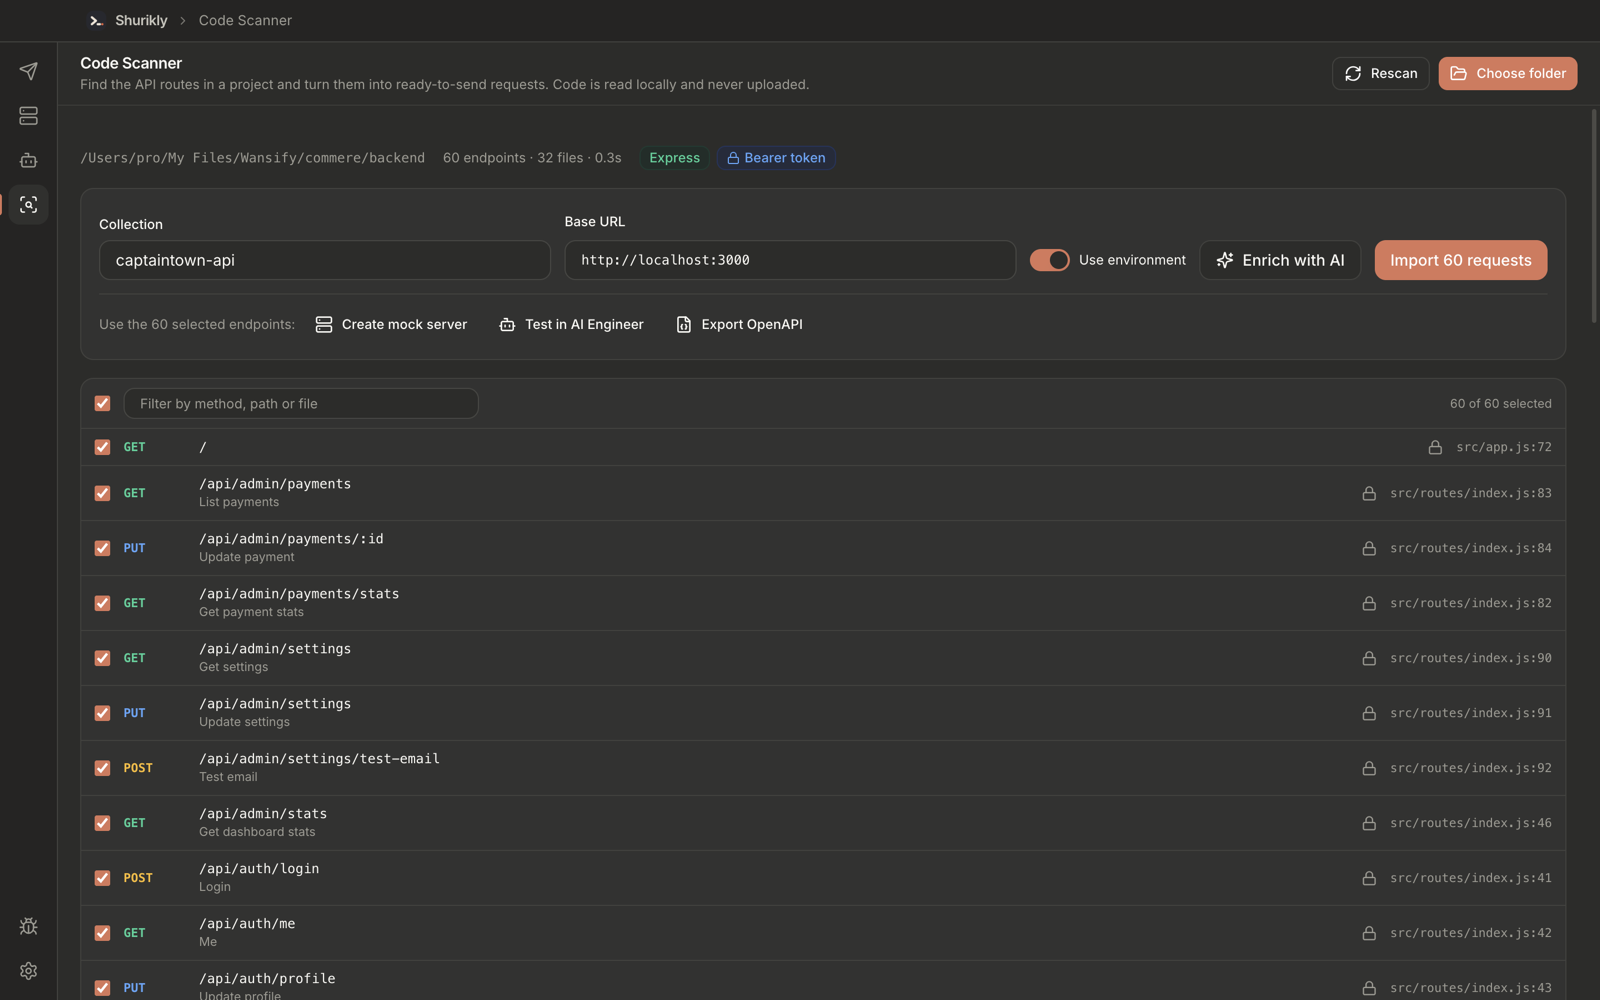This screenshot has height=1000, width=1600.
Task: Click Test in AI Engineer
Action: tap(571, 324)
